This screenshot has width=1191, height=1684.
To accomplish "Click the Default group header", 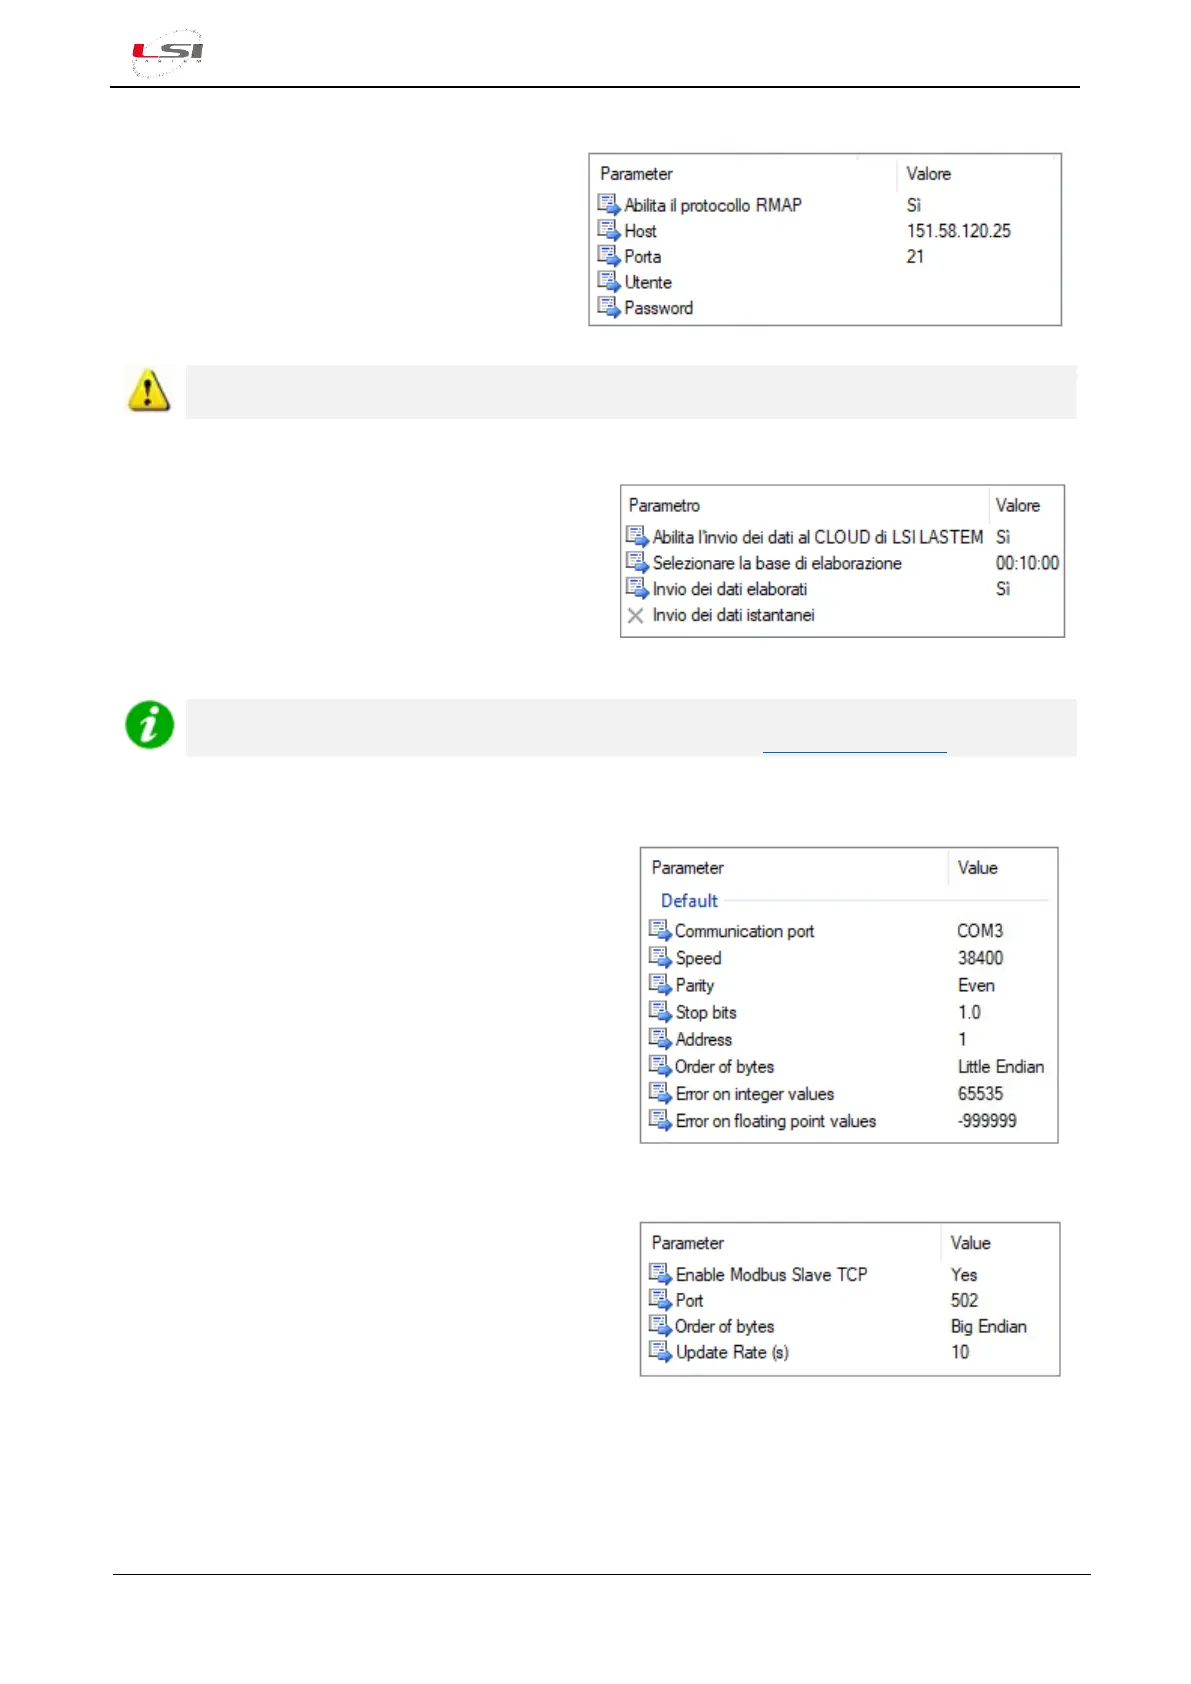I will [x=689, y=901].
